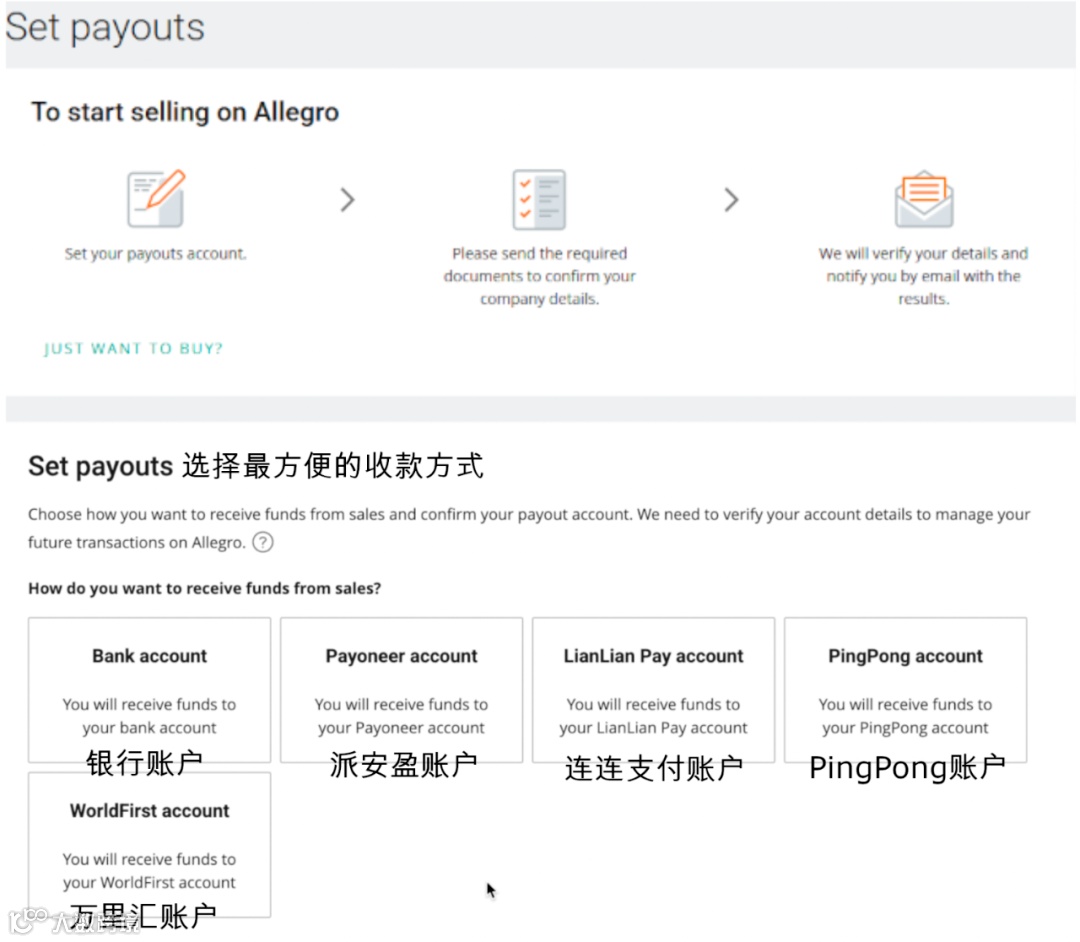Click the 'Set payouts 选择最方便的收款方式' section heading
1080x942 pixels.
(x=256, y=465)
